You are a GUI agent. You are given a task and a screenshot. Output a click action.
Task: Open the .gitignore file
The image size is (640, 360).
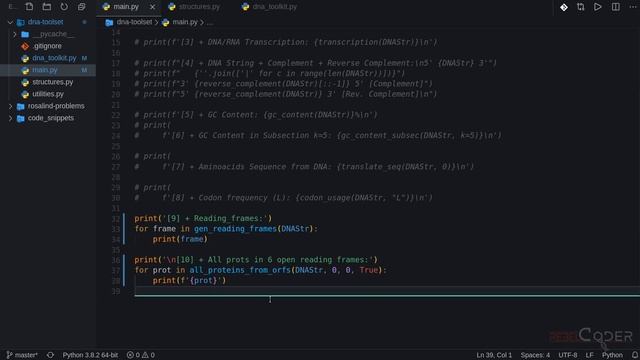pos(47,46)
